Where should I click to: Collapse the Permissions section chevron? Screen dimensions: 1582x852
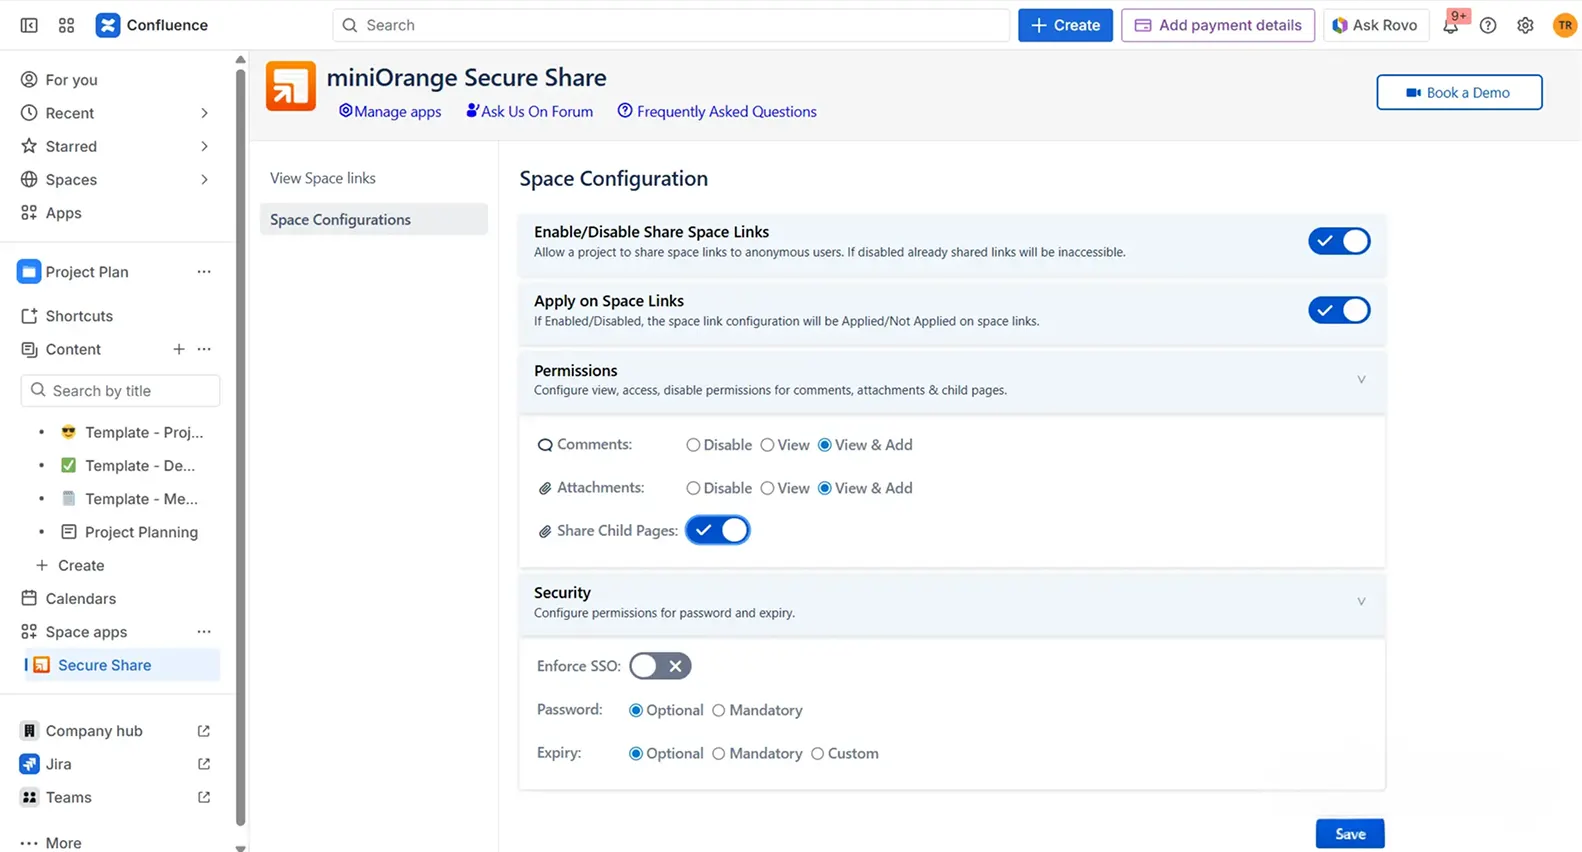click(1361, 380)
